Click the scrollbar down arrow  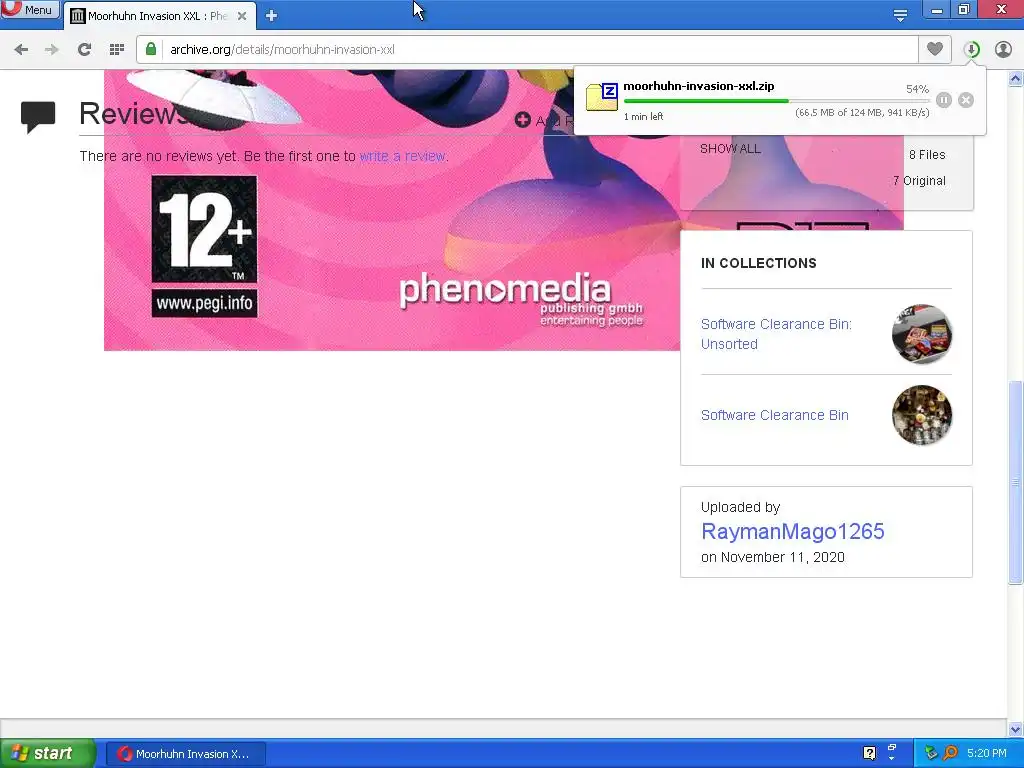1016,729
